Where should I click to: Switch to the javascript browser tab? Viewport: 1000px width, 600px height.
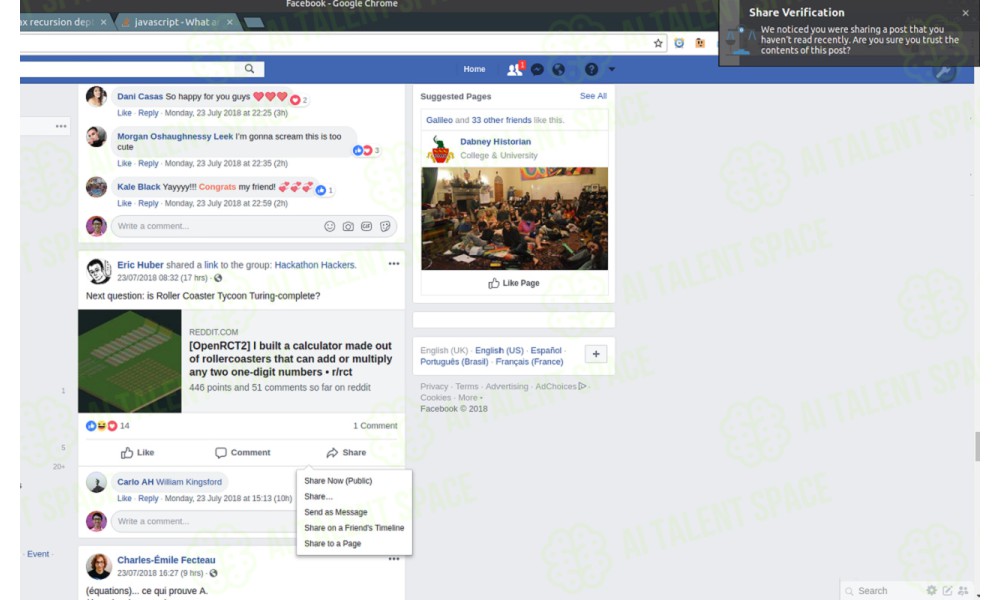[x=176, y=22]
